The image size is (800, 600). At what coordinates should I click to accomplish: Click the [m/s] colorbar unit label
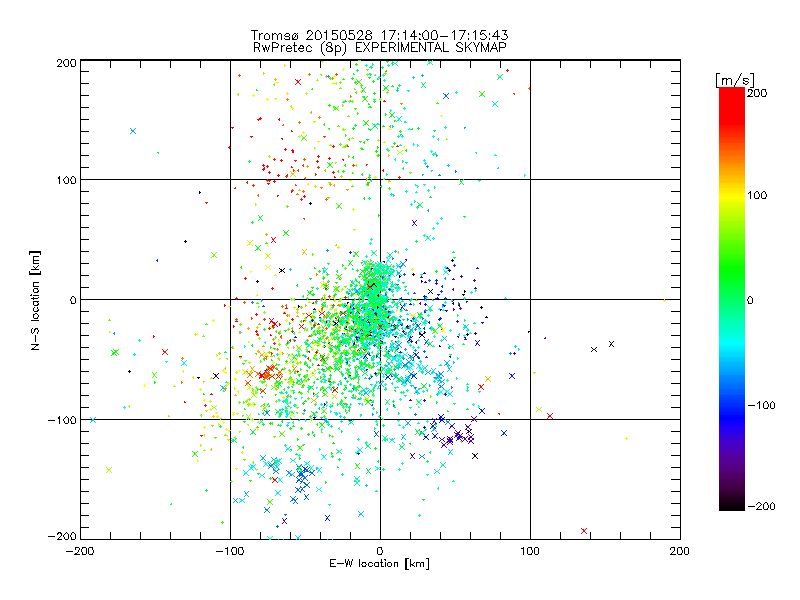tap(735, 80)
